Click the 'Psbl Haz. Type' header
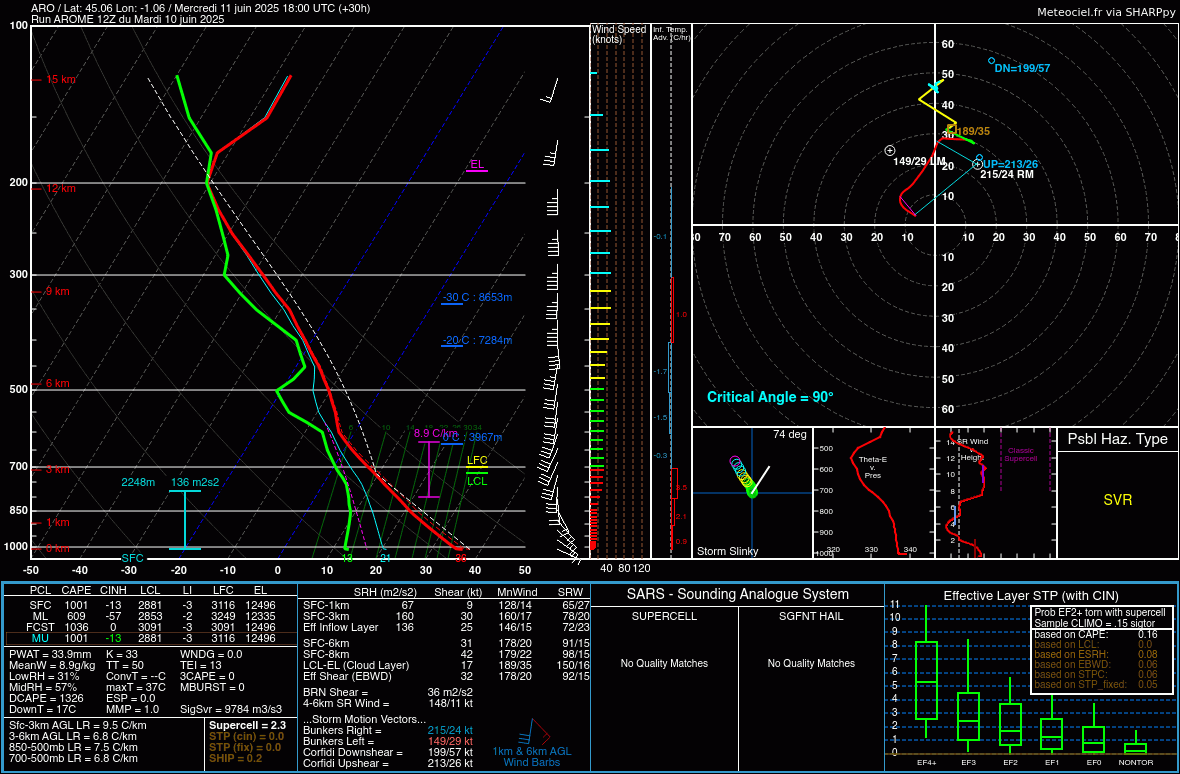Viewport: 1180px width, 774px height. pyautogui.click(x=1118, y=439)
